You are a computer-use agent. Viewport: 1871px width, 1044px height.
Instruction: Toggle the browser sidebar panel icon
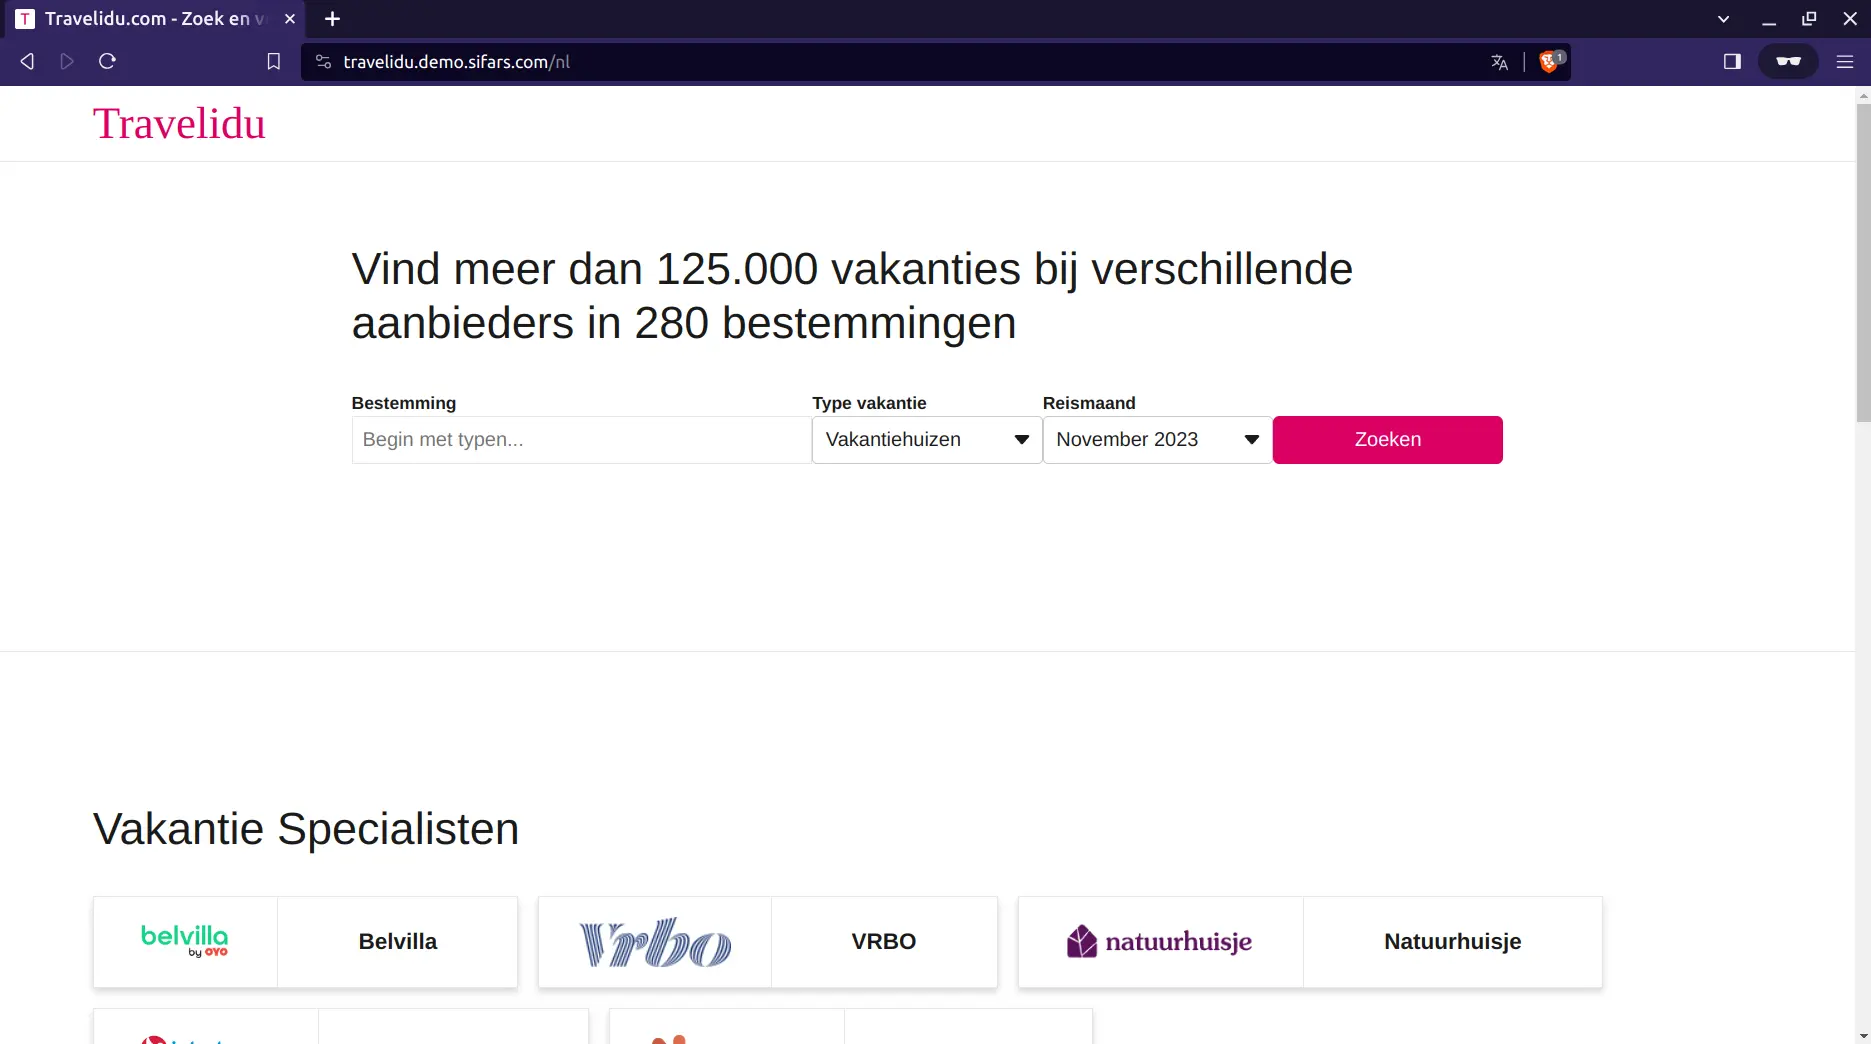click(x=1732, y=62)
